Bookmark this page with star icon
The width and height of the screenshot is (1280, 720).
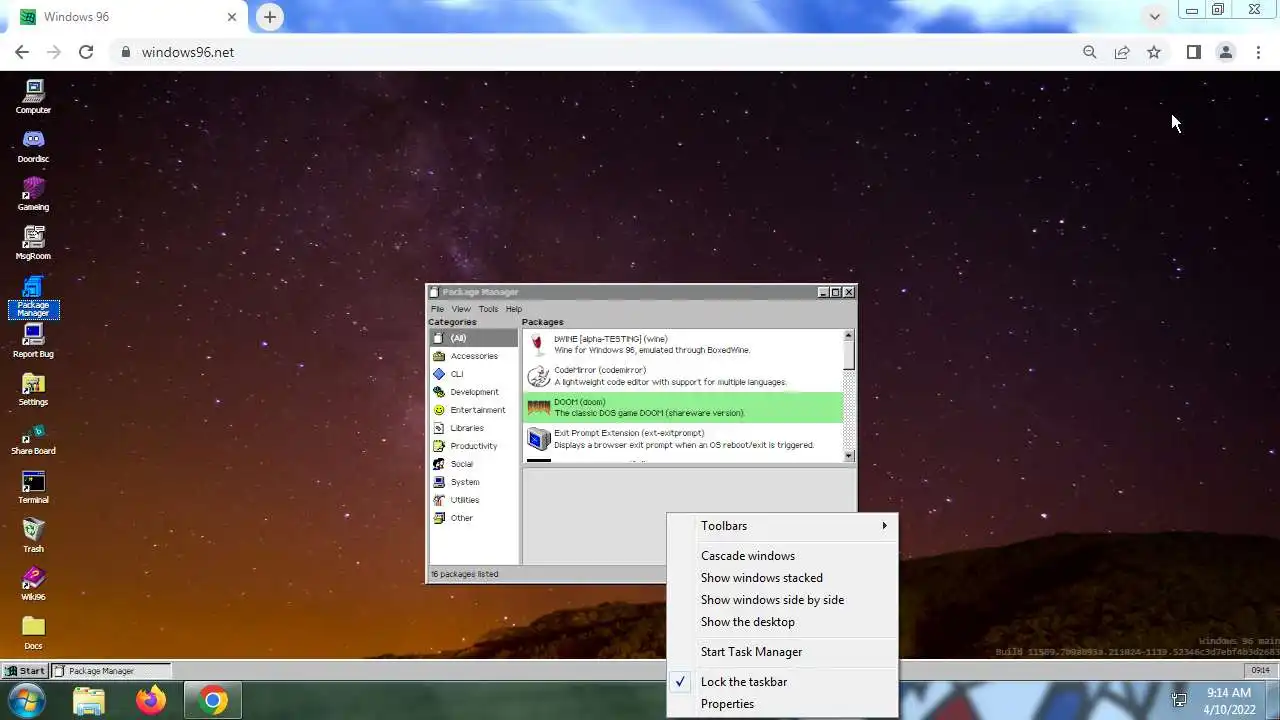click(1154, 52)
